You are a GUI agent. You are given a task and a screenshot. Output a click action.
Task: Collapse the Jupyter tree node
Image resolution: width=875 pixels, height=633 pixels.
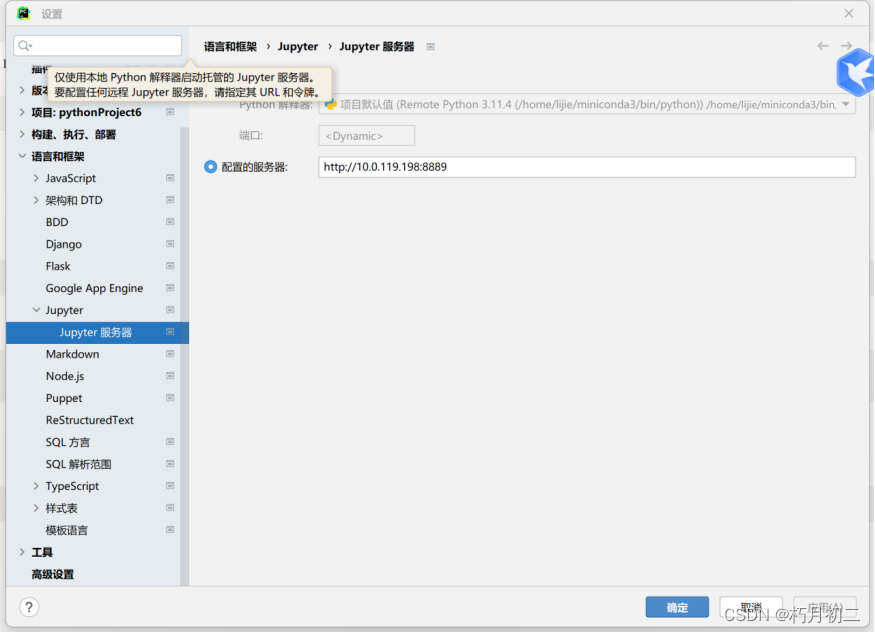coord(36,310)
